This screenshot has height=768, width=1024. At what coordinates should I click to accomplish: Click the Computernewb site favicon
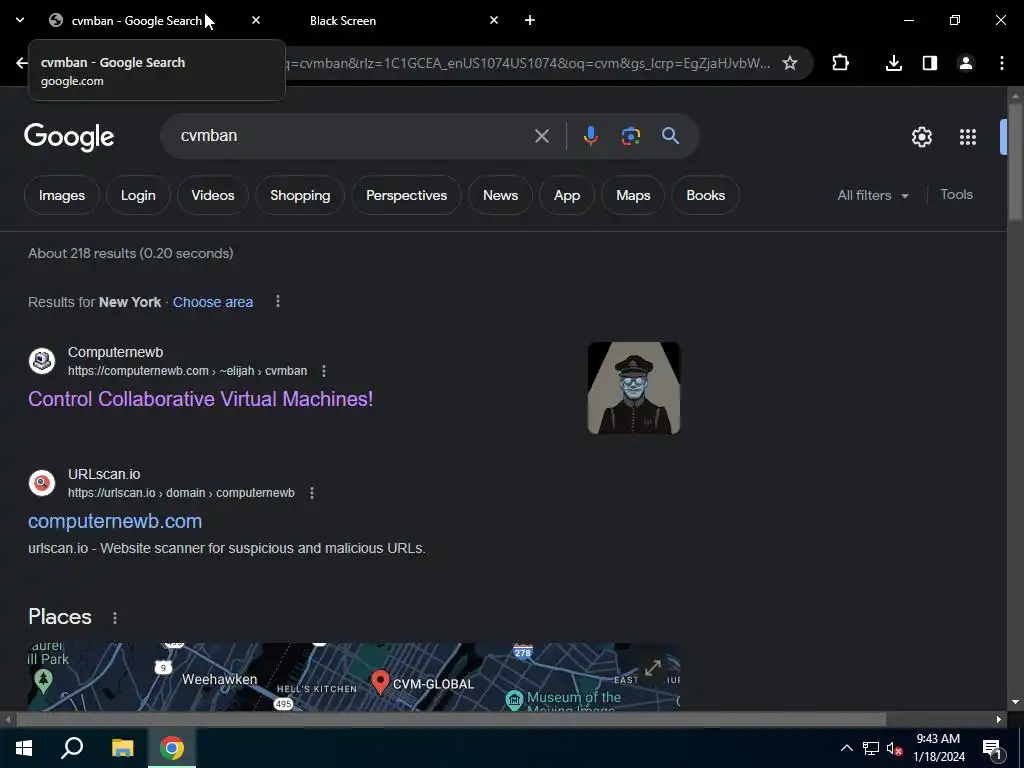[42, 361]
